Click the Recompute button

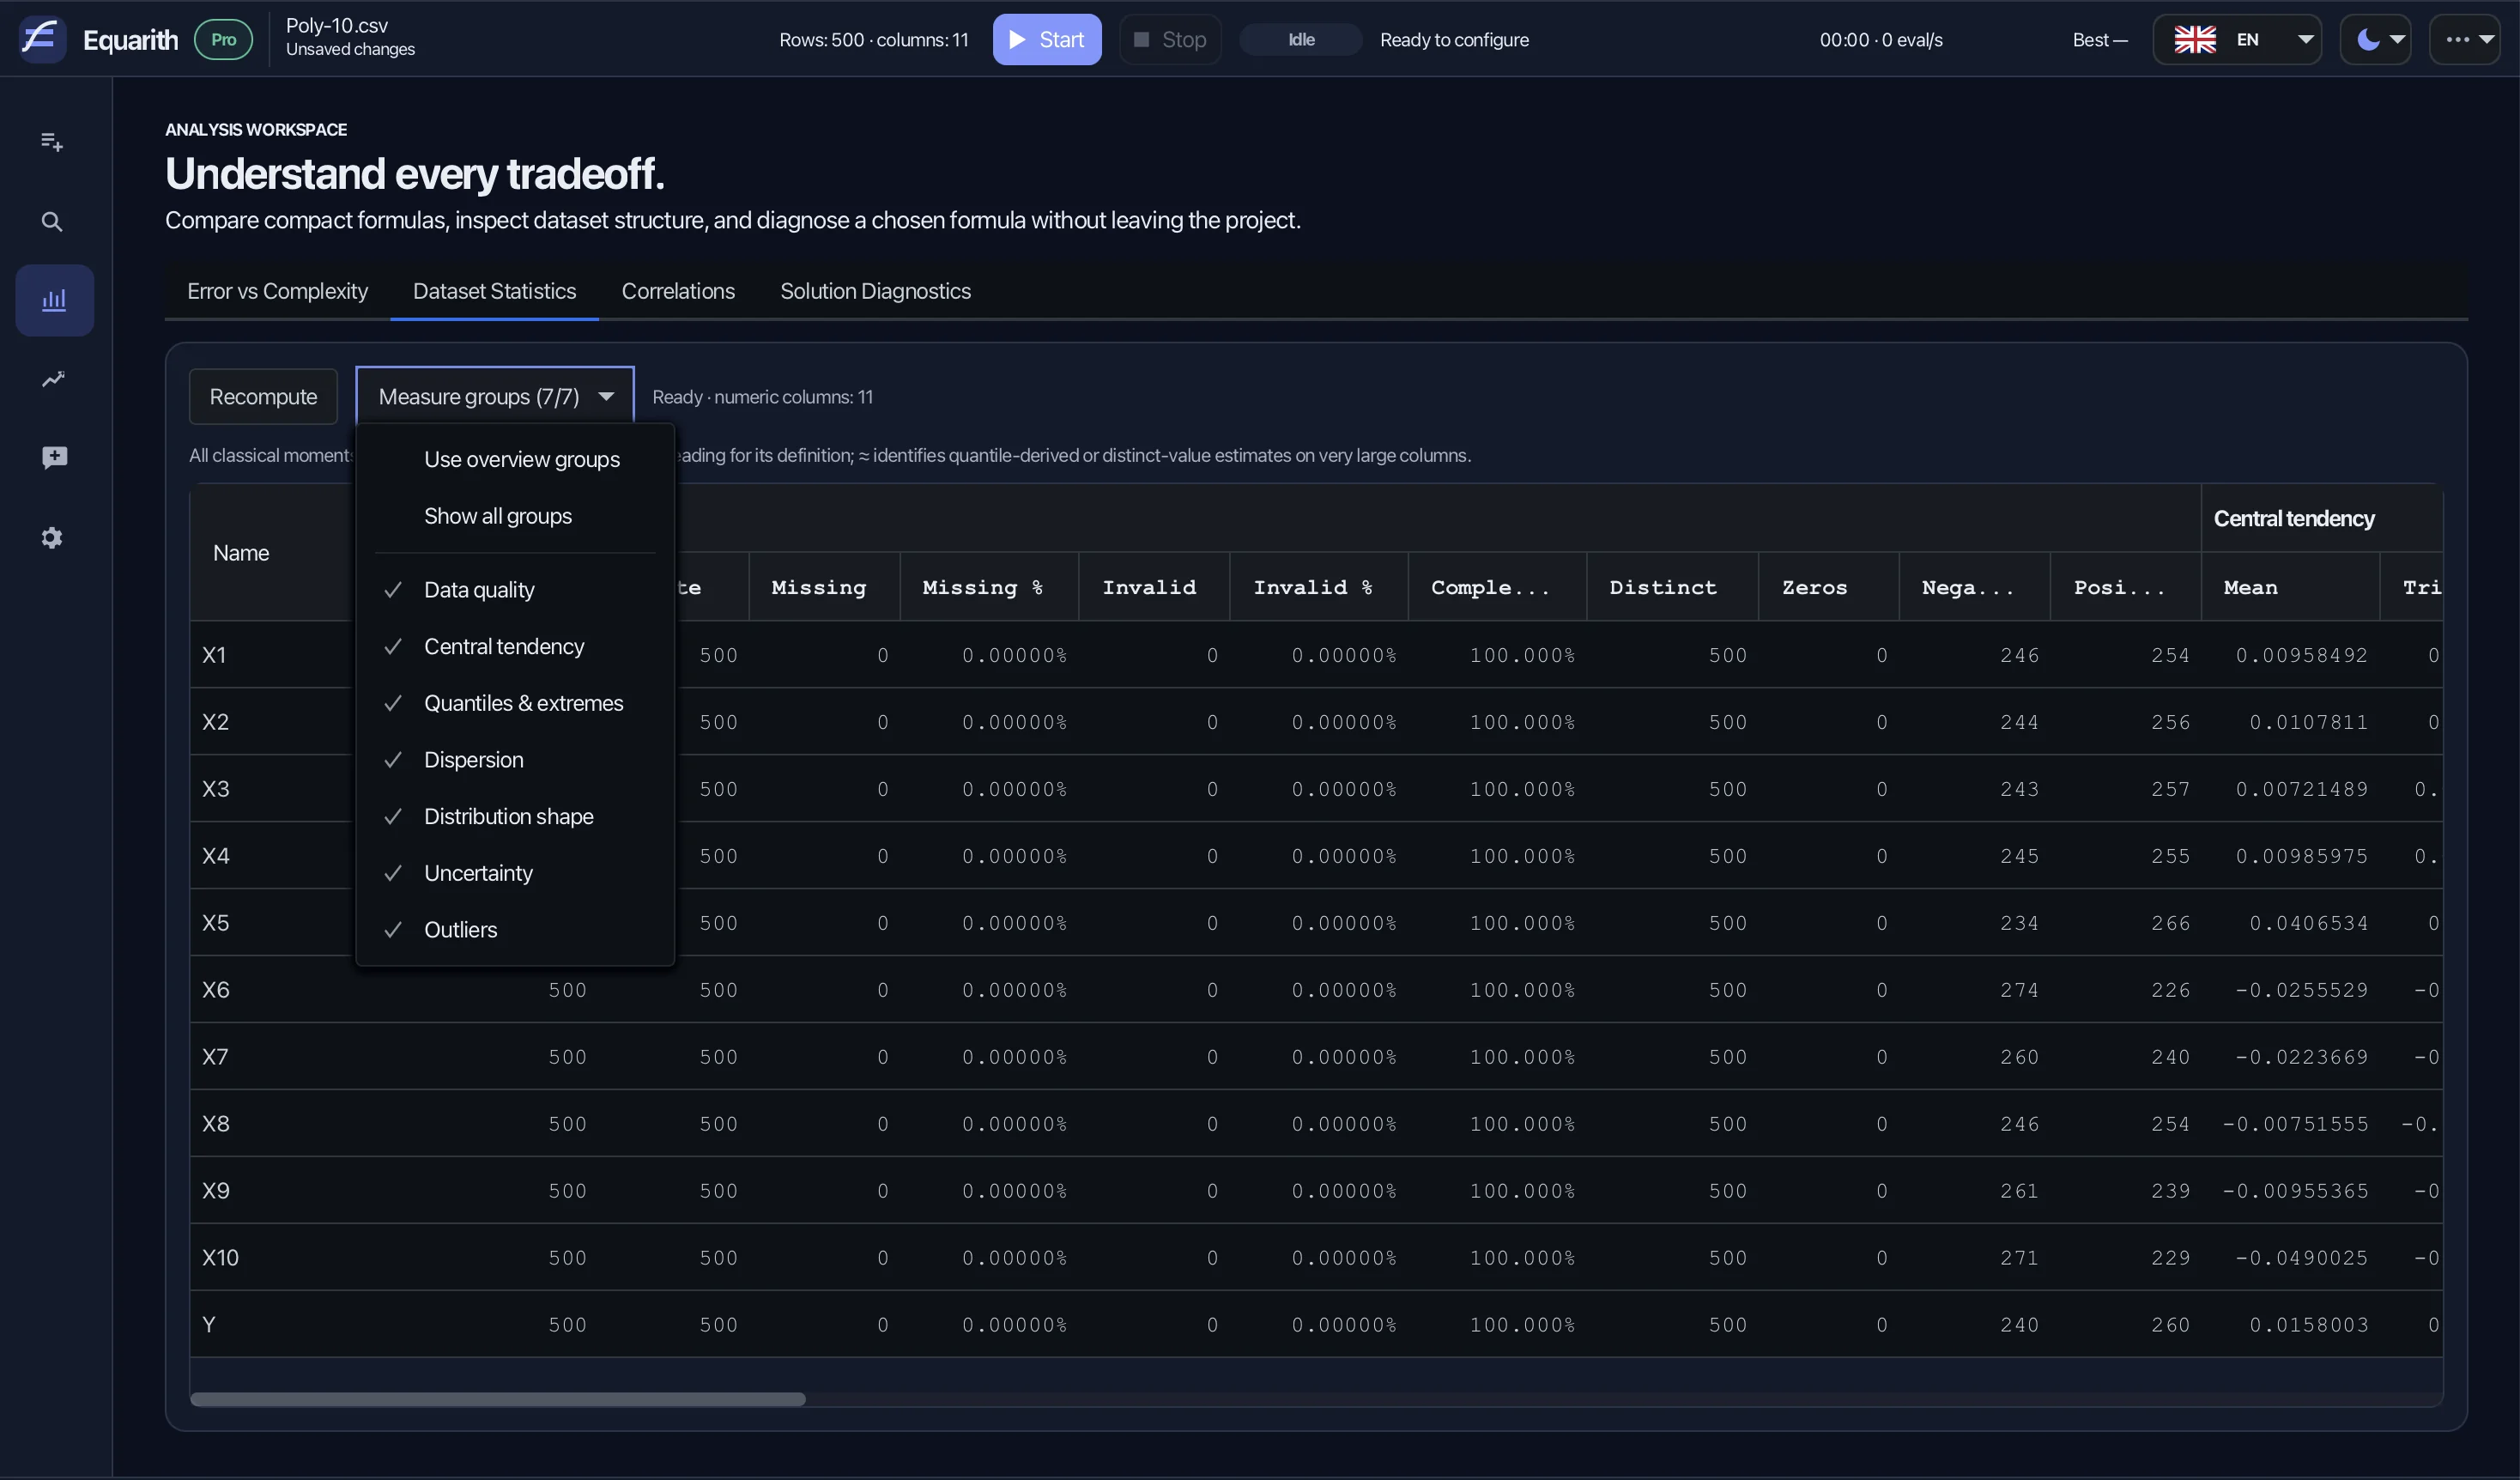[263, 396]
